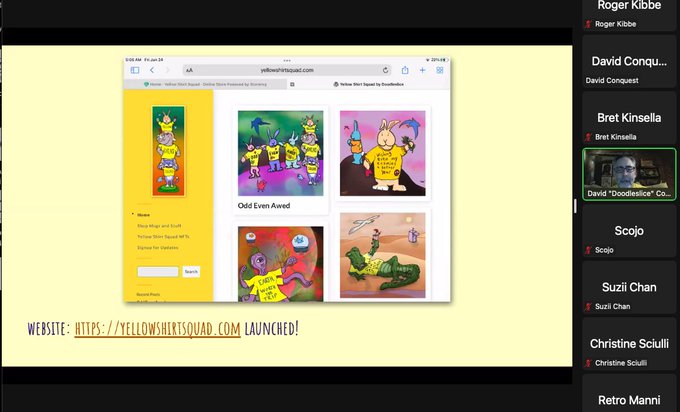
Task: Open the Safari share sheet icon
Action: coord(405,70)
